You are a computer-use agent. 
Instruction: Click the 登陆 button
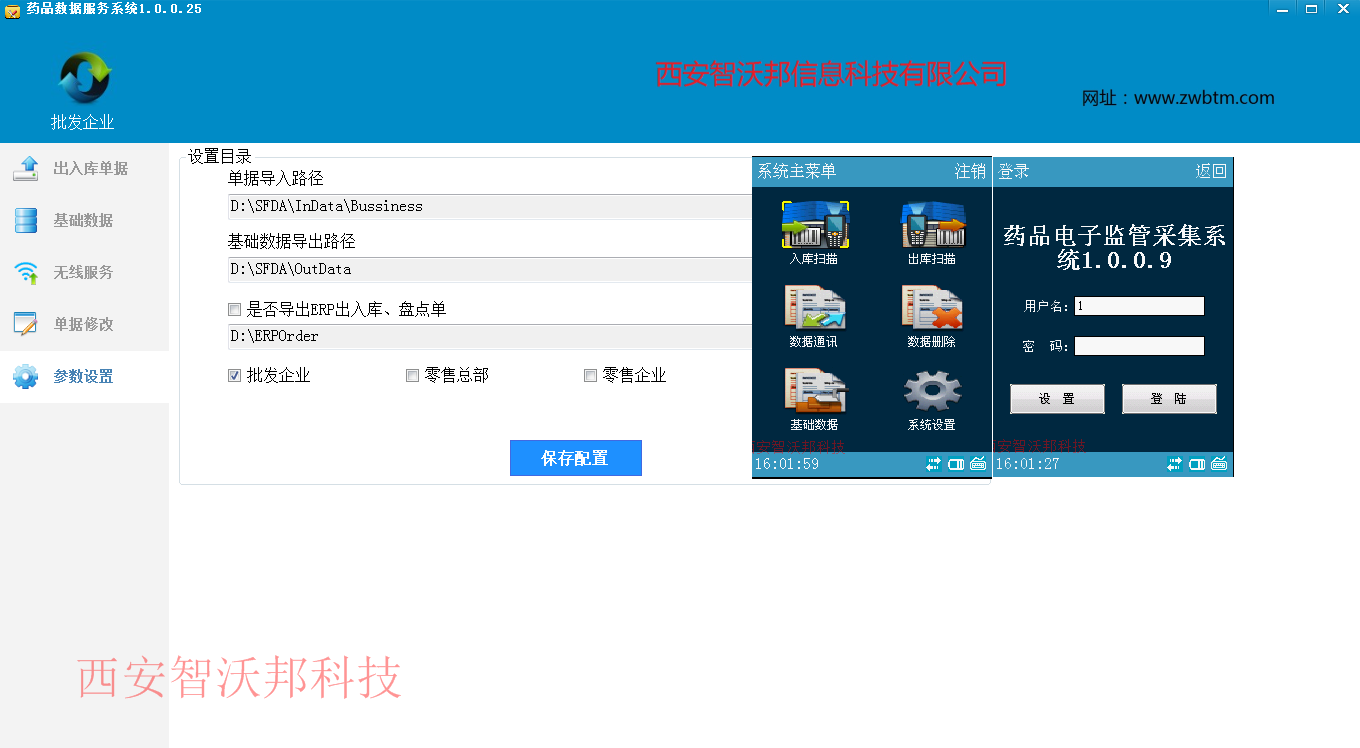pos(1169,399)
